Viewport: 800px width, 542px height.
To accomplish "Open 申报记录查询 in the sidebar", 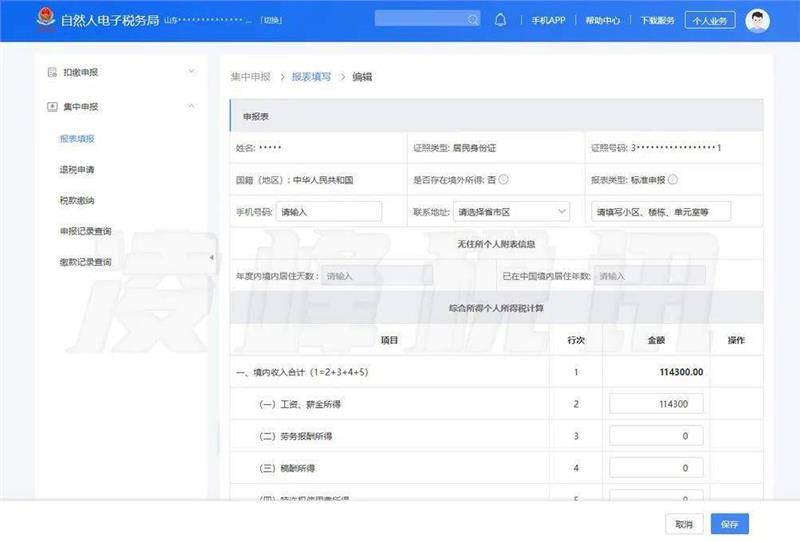I will click(85, 231).
